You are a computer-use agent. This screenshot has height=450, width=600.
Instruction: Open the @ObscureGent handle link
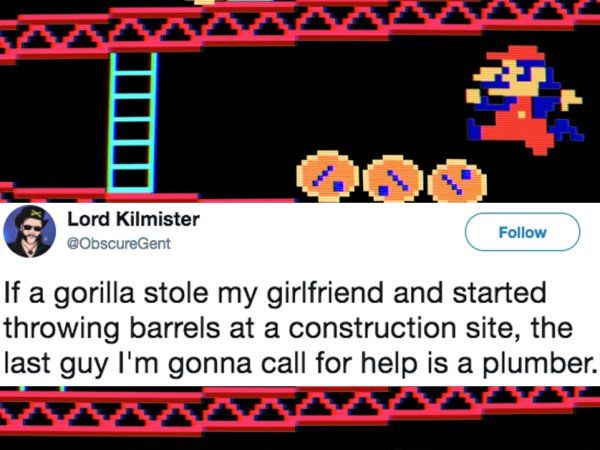119,244
